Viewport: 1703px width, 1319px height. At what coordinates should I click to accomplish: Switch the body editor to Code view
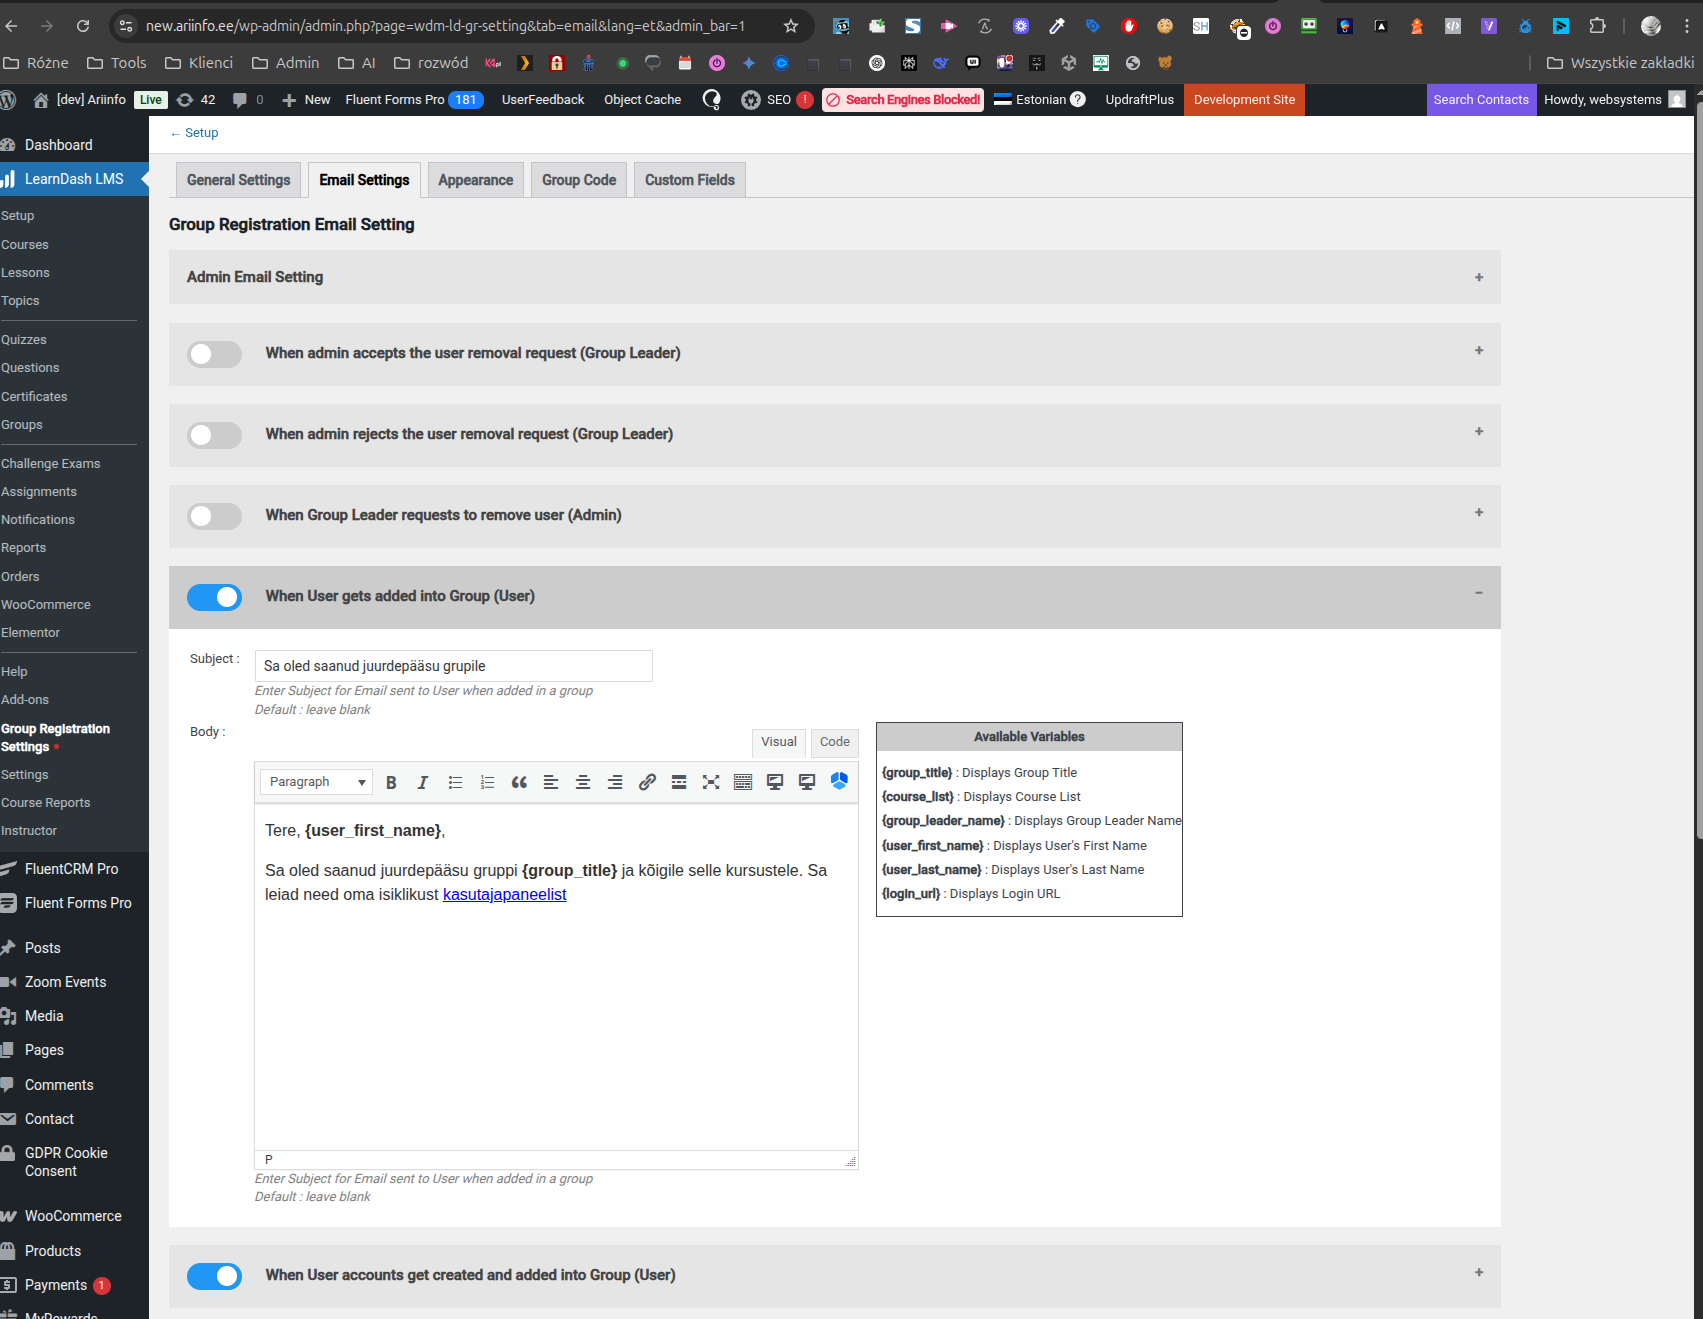[835, 742]
